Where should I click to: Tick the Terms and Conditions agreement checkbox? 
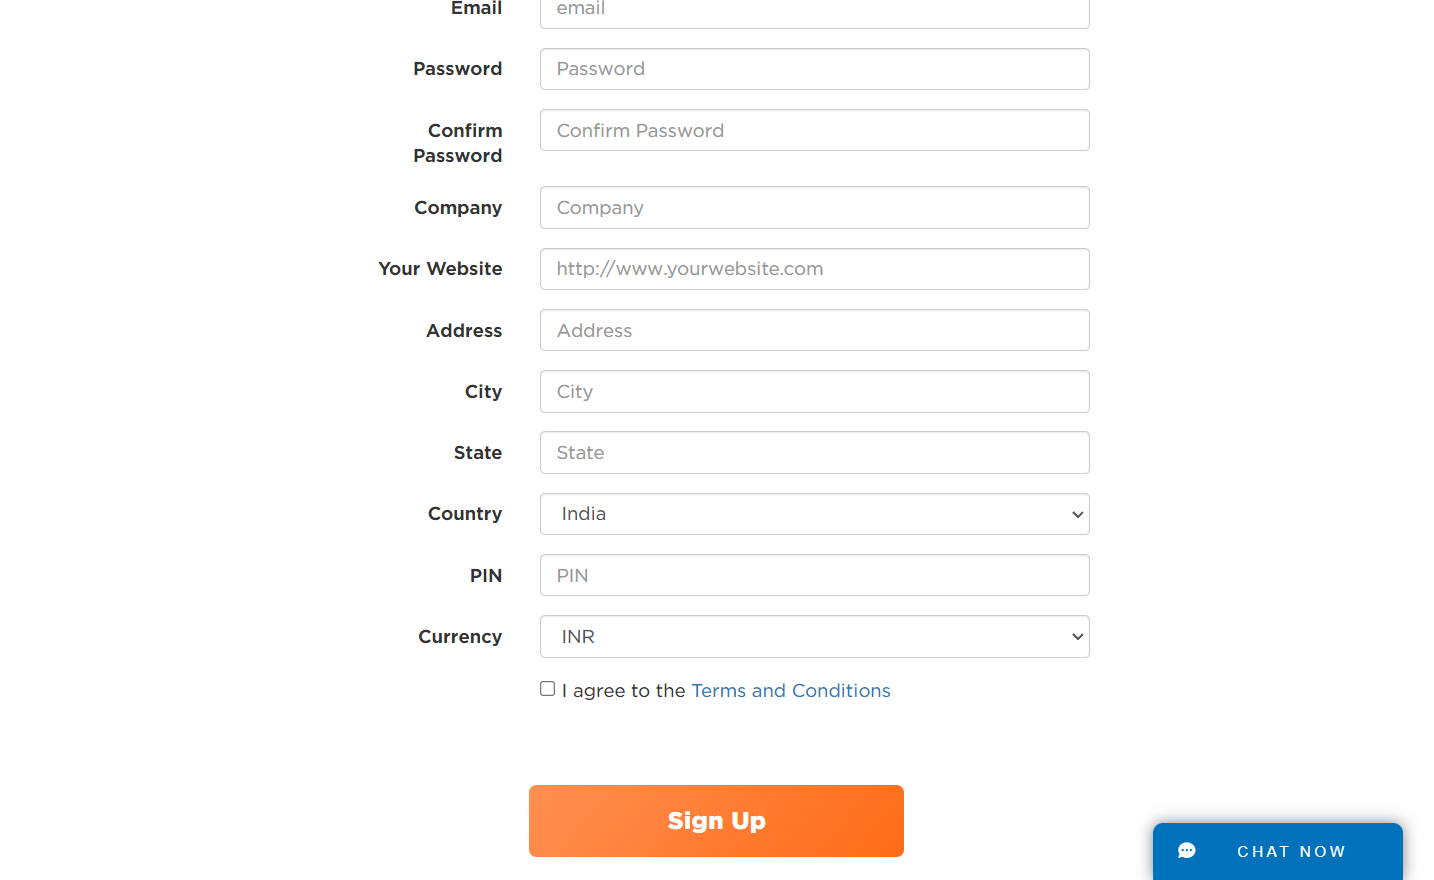547,689
